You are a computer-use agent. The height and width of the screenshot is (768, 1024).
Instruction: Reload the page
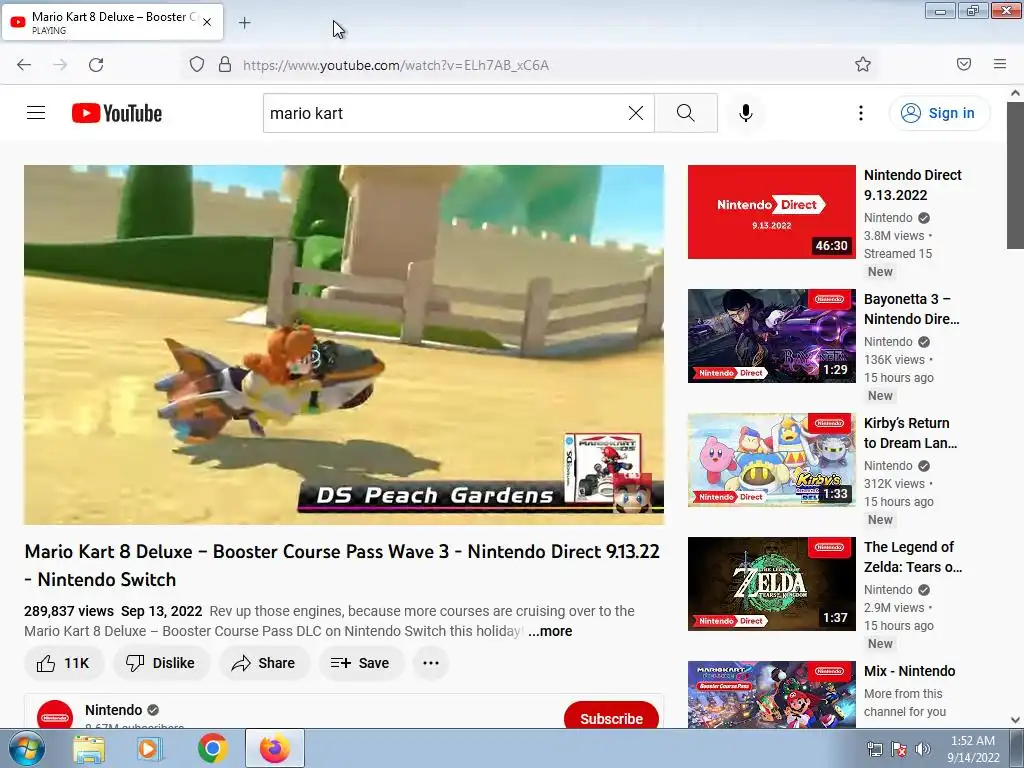coord(96,65)
